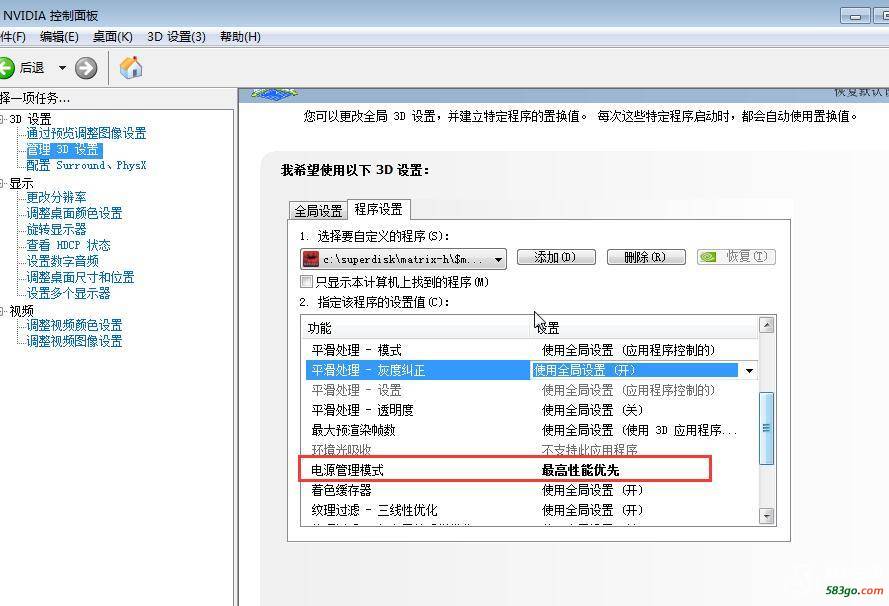
Task: Click the settings list scroll down arrow
Action: coord(767,516)
